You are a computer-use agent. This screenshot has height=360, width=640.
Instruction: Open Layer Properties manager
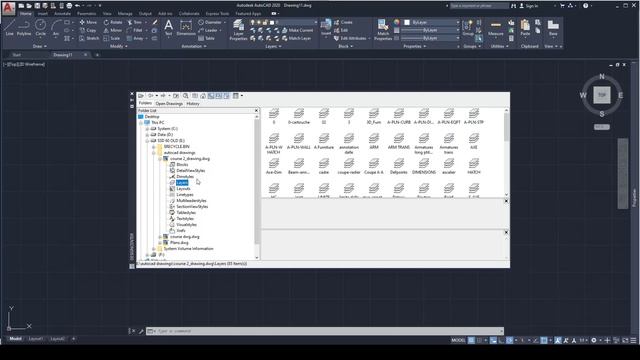pos(238,30)
